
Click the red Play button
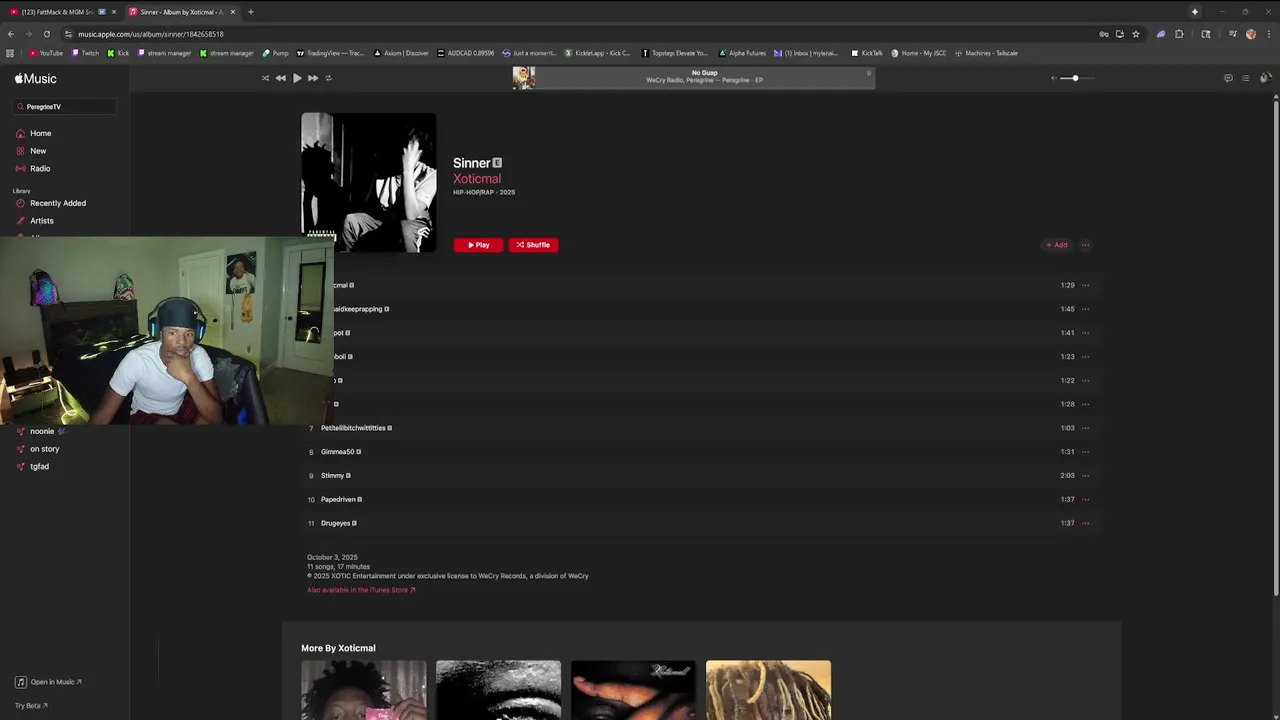(478, 245)
